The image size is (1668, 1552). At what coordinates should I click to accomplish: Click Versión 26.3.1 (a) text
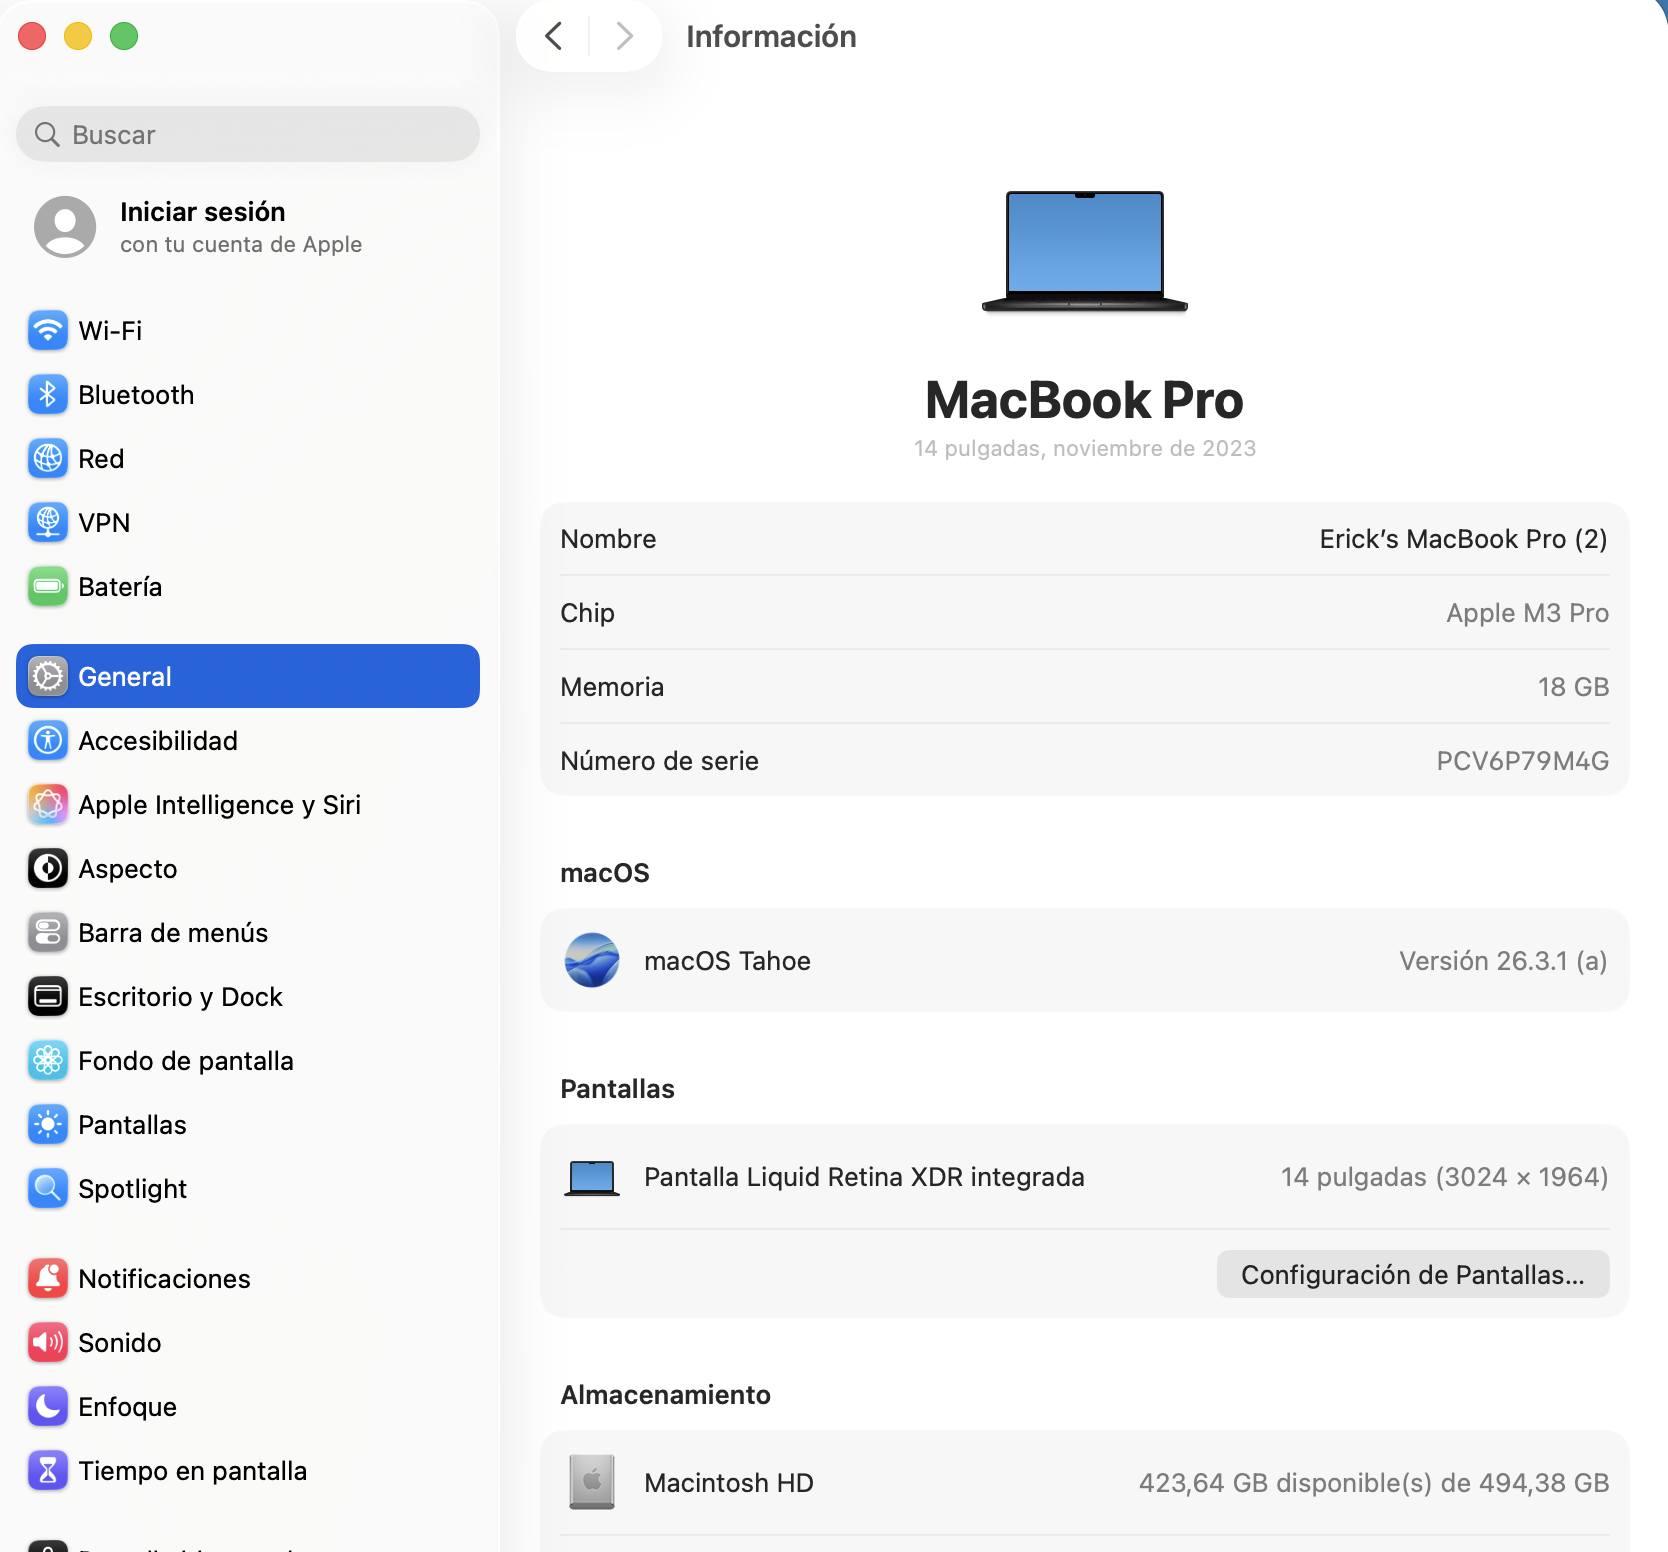pos(1503,961)
